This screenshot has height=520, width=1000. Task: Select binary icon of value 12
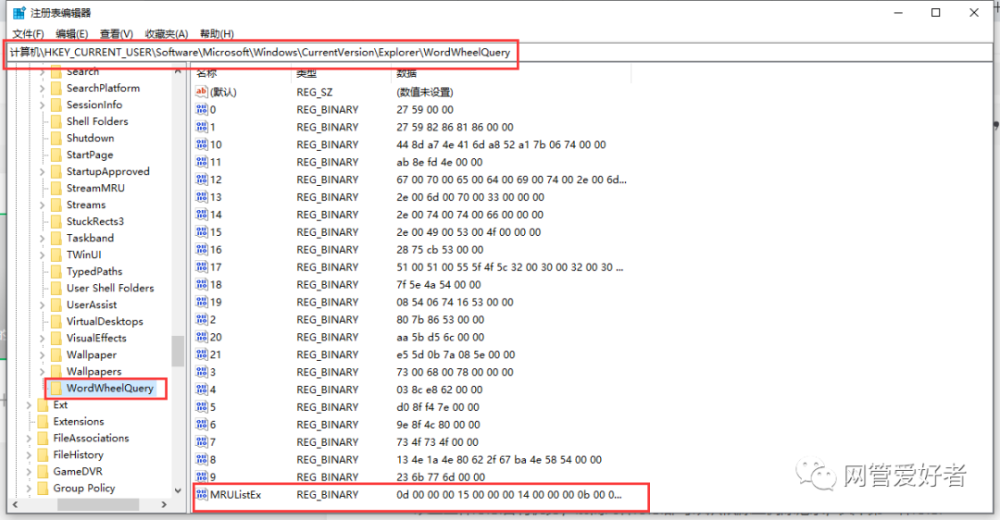[202, 179]
